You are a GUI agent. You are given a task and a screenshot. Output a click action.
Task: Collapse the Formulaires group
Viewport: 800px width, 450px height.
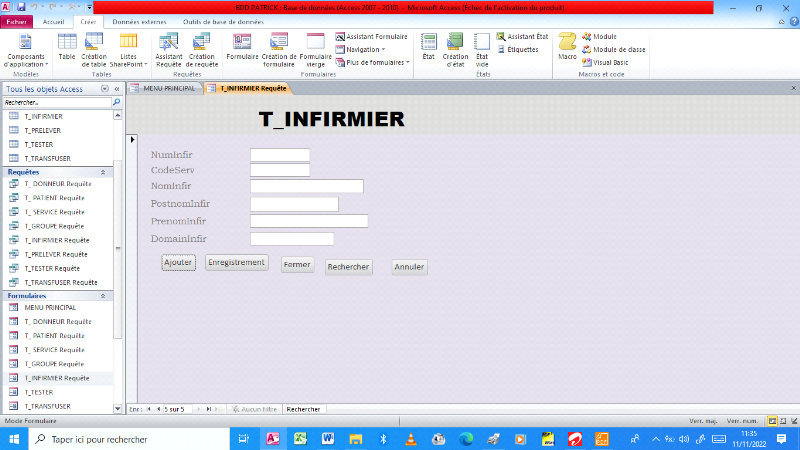pyautogui.click(x=103, y=296)
